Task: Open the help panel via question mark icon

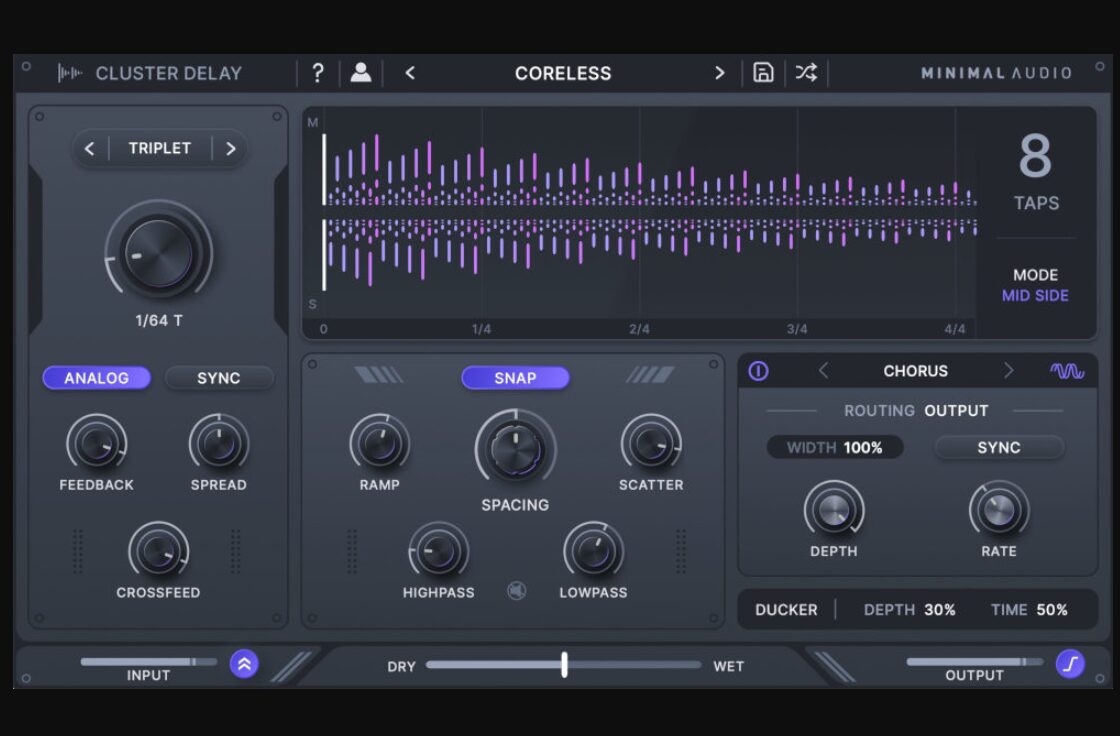Action: coord(318,72)
